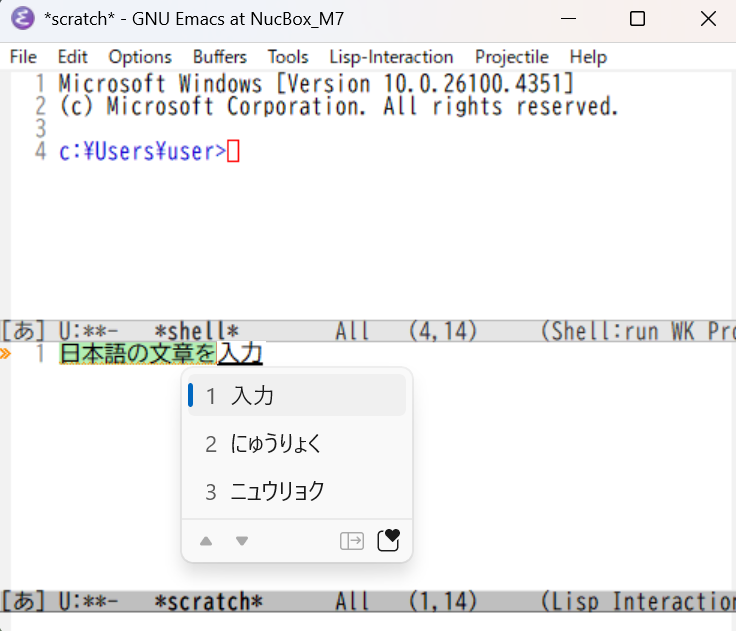This screenshot has width=736, height=631.
Task: Minimize the Emacs window
Action: point(568,19)
